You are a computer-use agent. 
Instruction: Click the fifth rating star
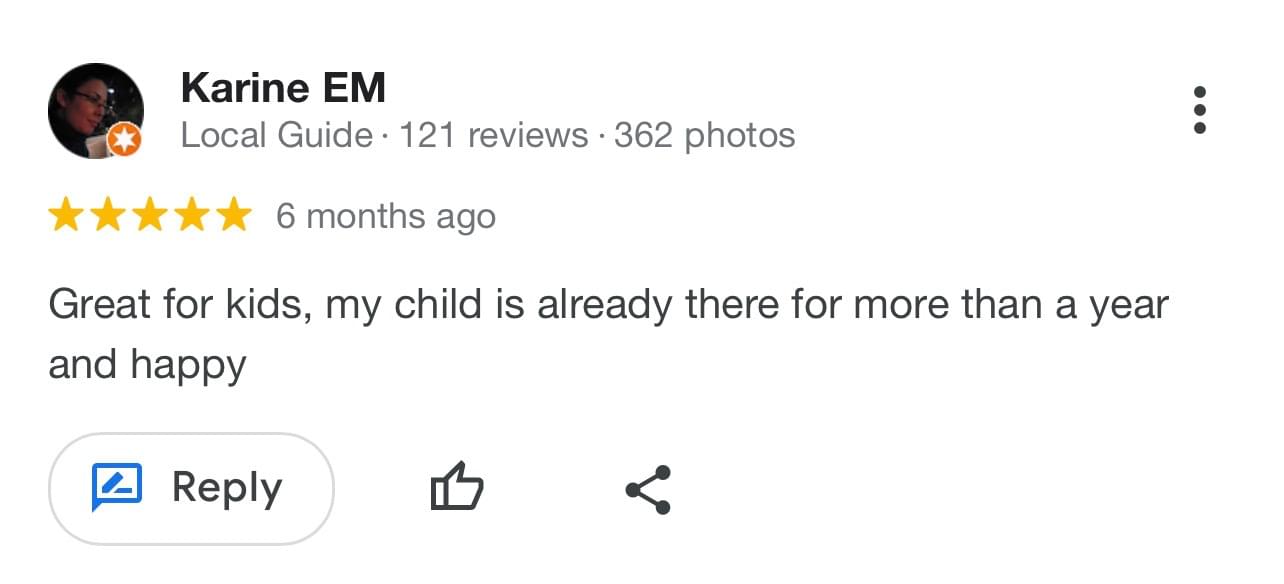(234, 215)
